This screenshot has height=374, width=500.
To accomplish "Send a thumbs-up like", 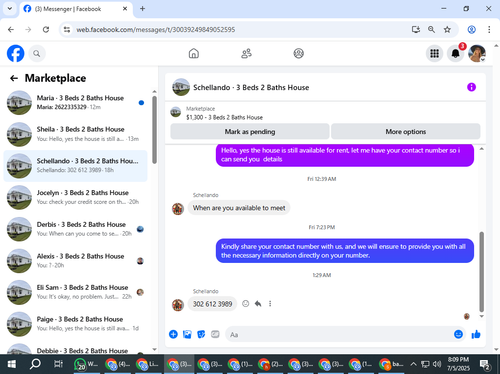I will point(476,334).
